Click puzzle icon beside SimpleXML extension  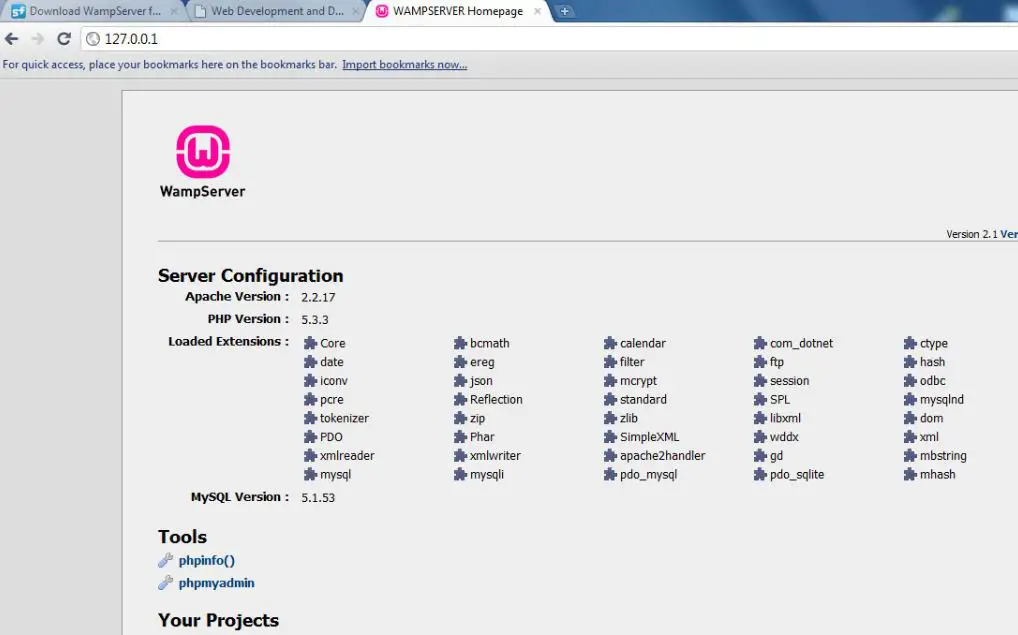click(610, 437)
